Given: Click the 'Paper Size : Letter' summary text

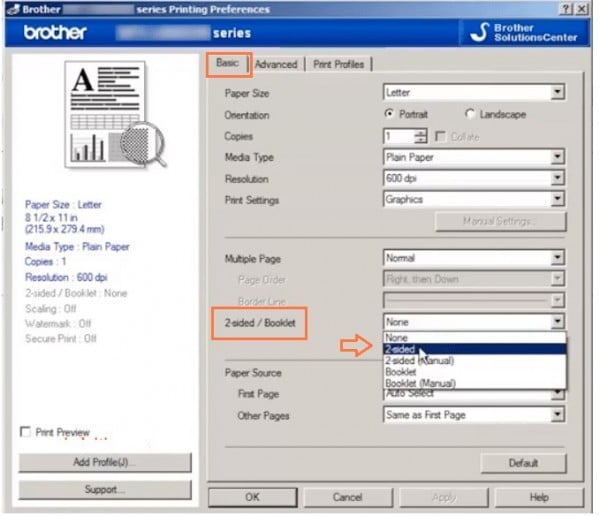Looking at the screenshot, I should pyautogui.click(x=63, y=204).
